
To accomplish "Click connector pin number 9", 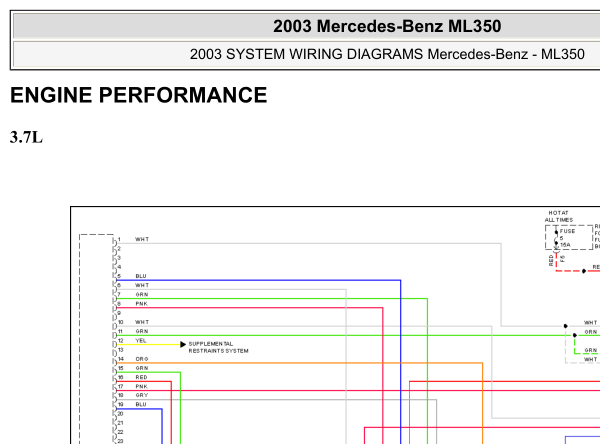I will (119, 313).
